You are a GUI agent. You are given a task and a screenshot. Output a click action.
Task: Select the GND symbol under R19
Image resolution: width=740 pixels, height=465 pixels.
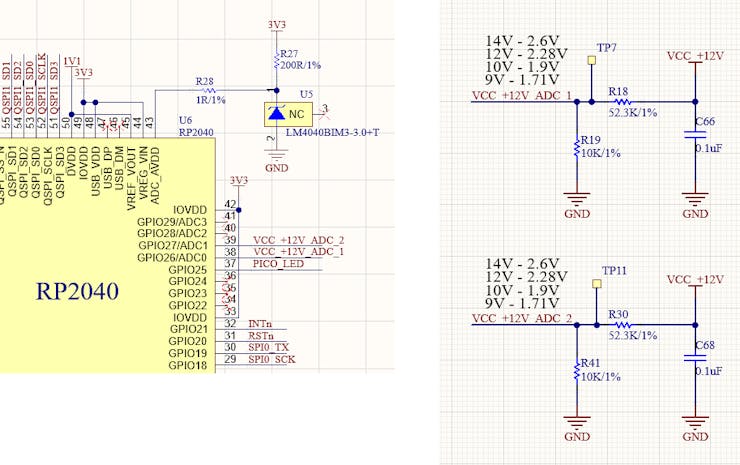coord(577,203)
